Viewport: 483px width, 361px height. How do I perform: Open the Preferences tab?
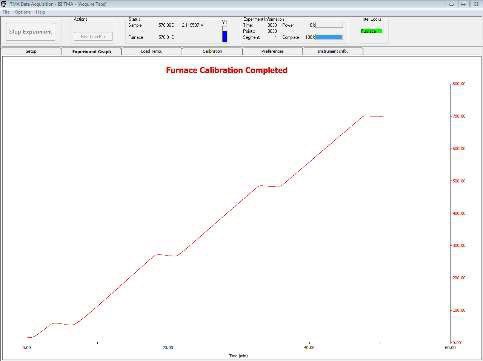(x=272, y=51)
